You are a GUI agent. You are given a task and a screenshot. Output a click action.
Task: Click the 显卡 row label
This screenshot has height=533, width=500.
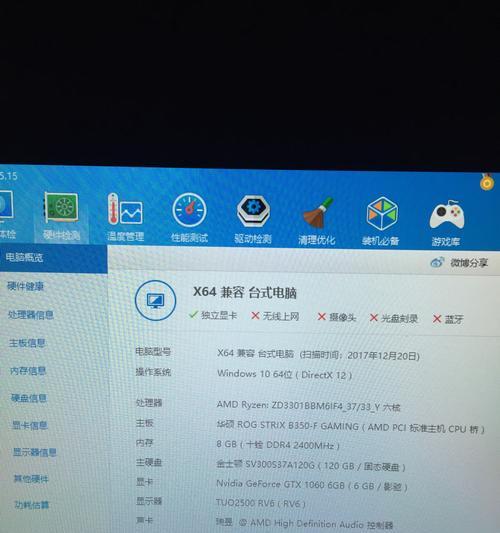pos(144,482)
